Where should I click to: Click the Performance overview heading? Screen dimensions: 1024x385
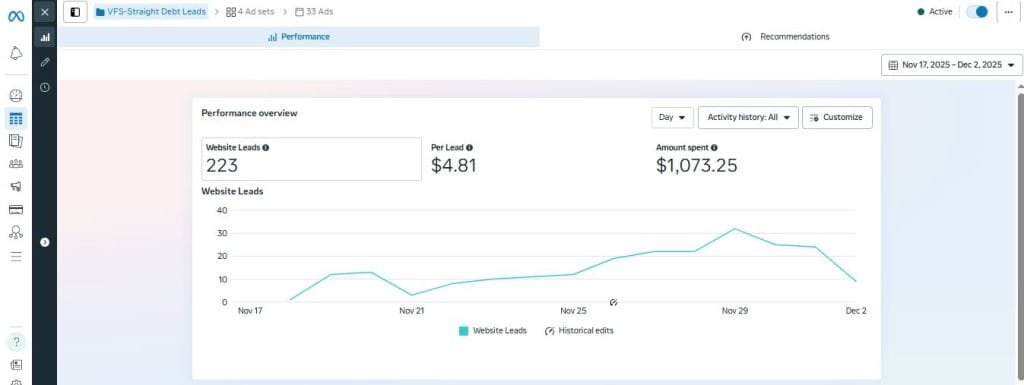[x=249, y=113]
